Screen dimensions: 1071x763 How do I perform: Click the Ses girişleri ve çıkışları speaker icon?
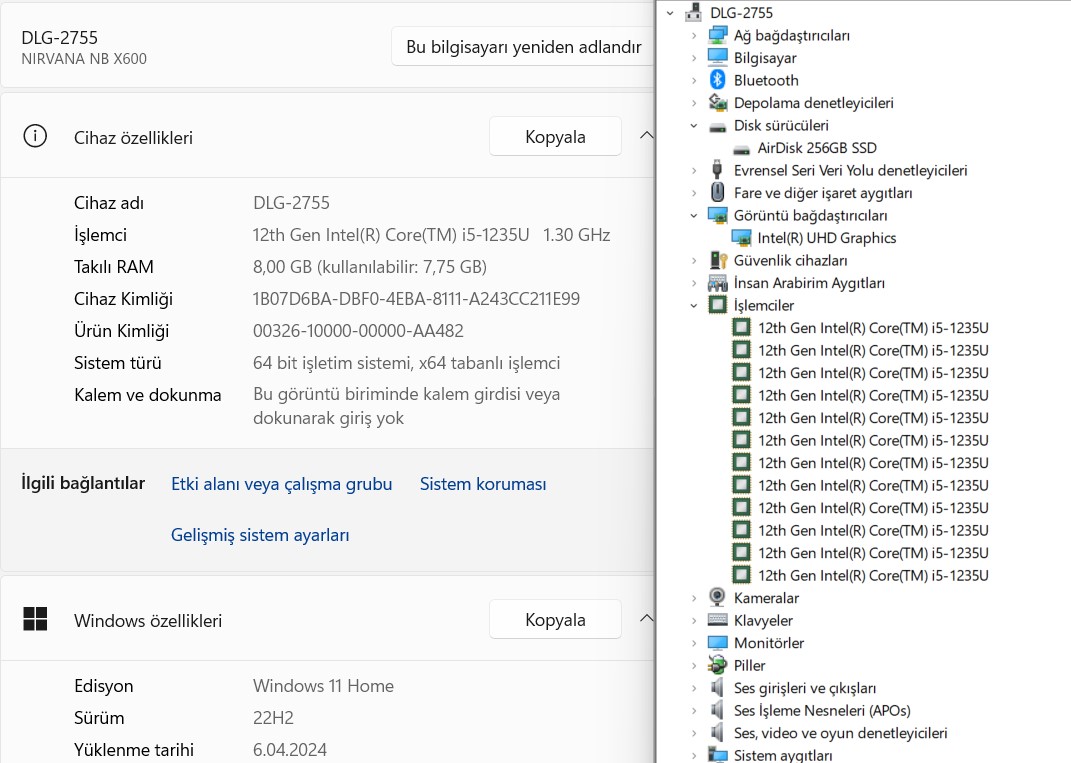coord(717,687)
